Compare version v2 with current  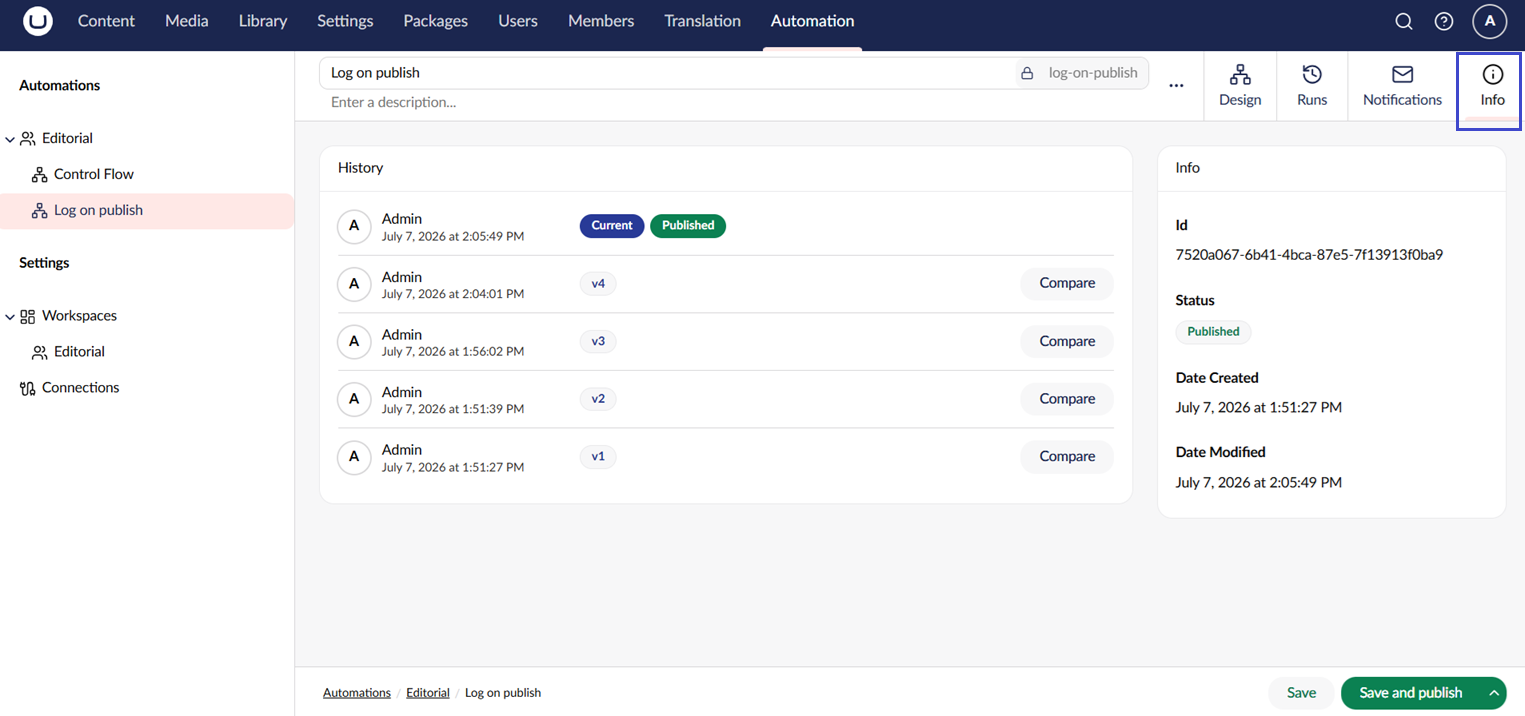click(1067, 398)
